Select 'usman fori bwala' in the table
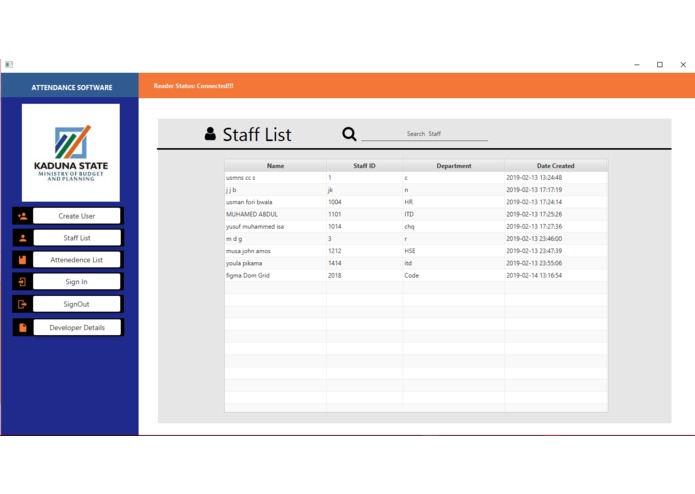This screenshot has width=695, height=494. pyautogui.click(x=416, y=202)
